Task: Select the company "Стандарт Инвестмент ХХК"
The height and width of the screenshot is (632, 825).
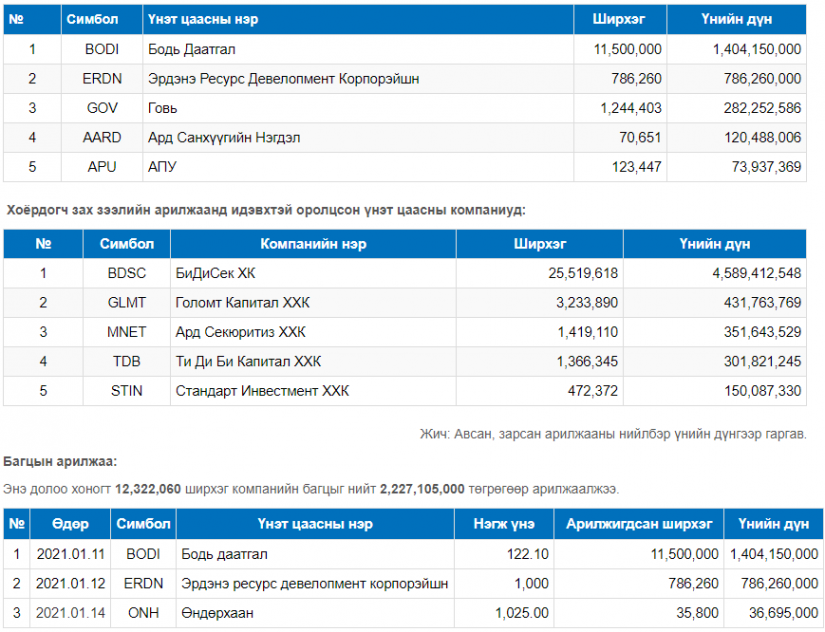Action: [x=262, y=391]
